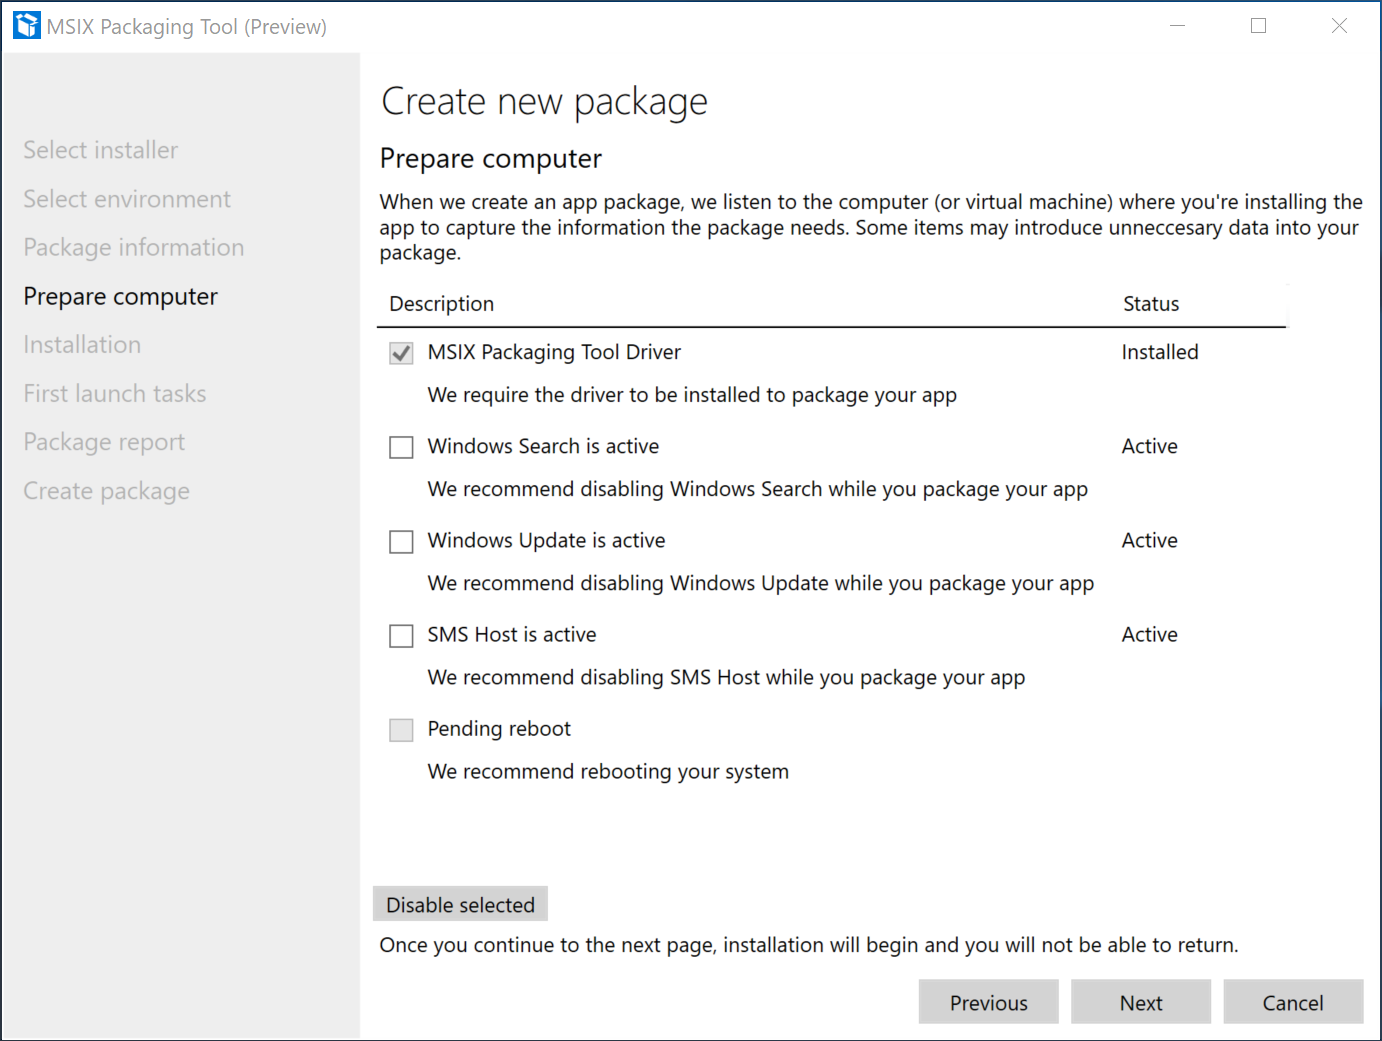The image size is (1382, 1041).
Task: Click the 'Windows Update is active' label
Action: pyautogui.click(x=546, y=540)
